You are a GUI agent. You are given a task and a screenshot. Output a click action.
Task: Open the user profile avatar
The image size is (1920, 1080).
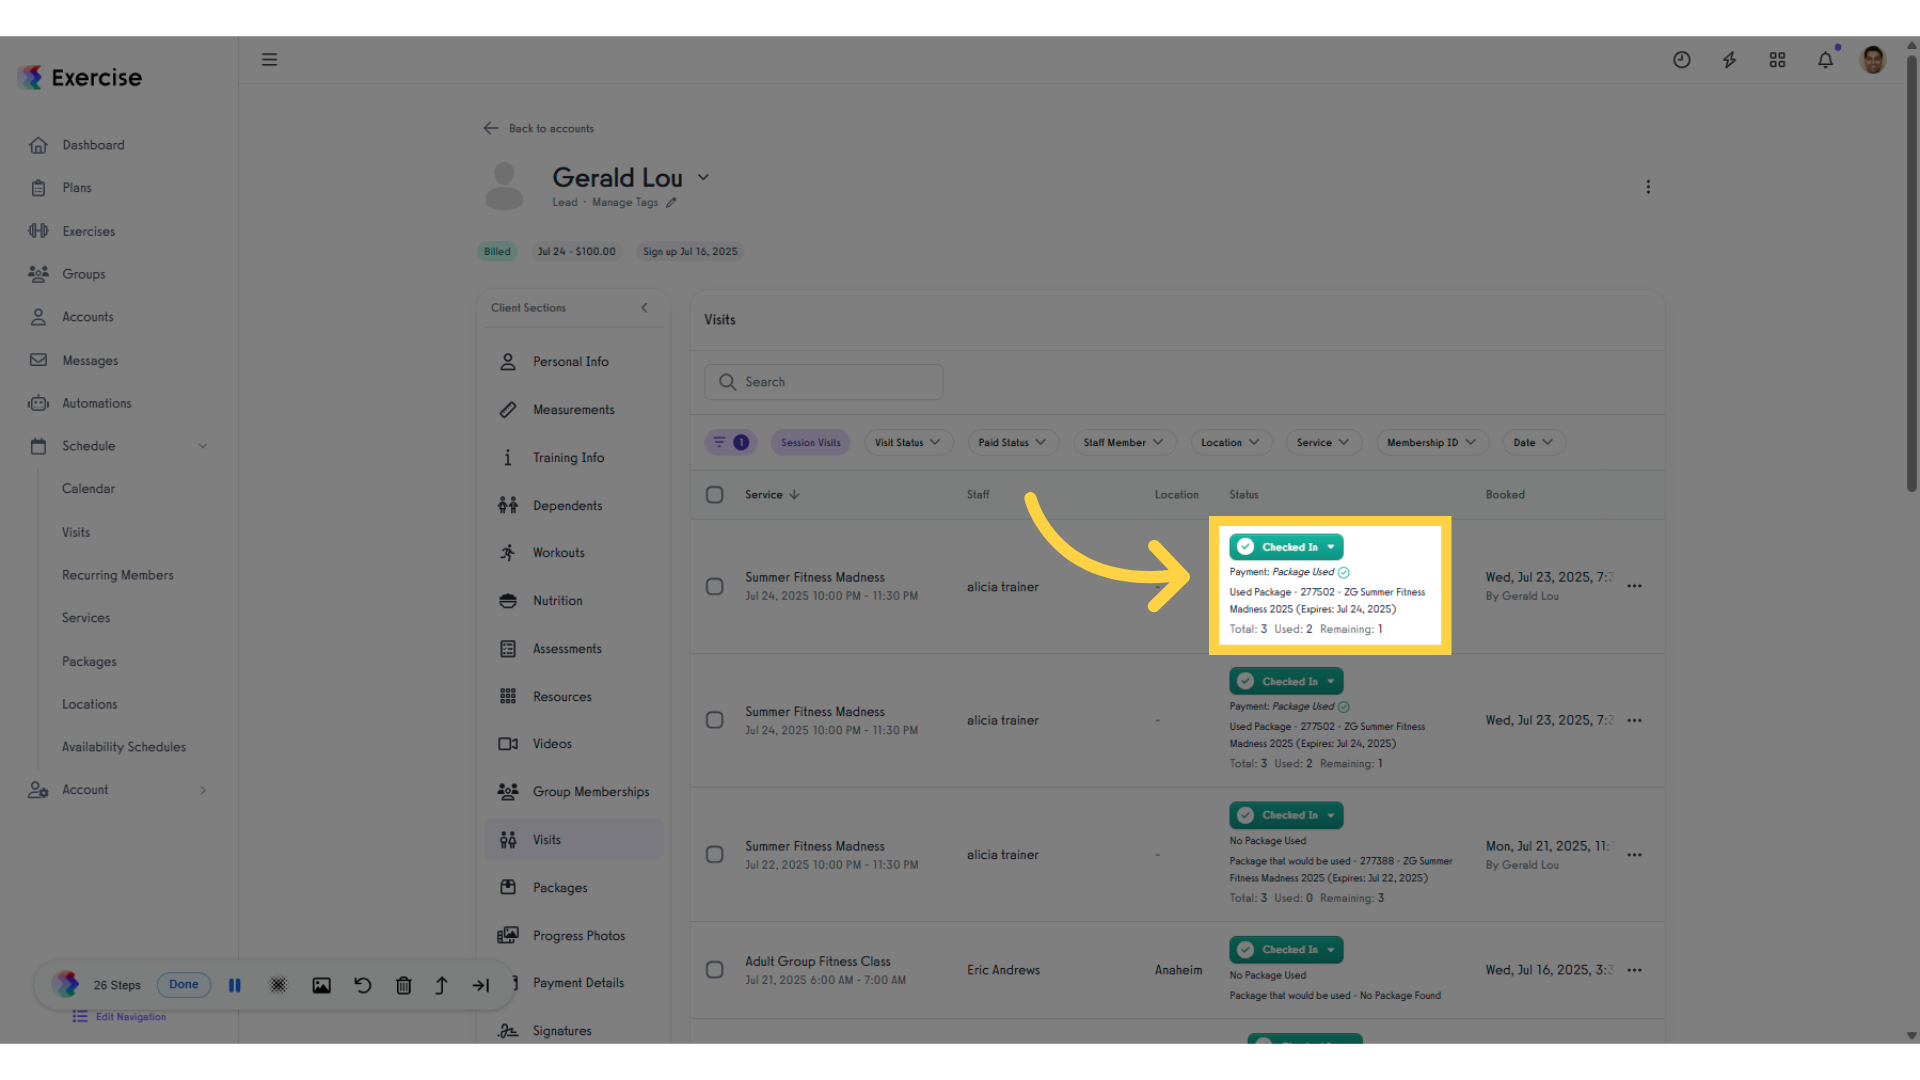(x=1873, y=60)
